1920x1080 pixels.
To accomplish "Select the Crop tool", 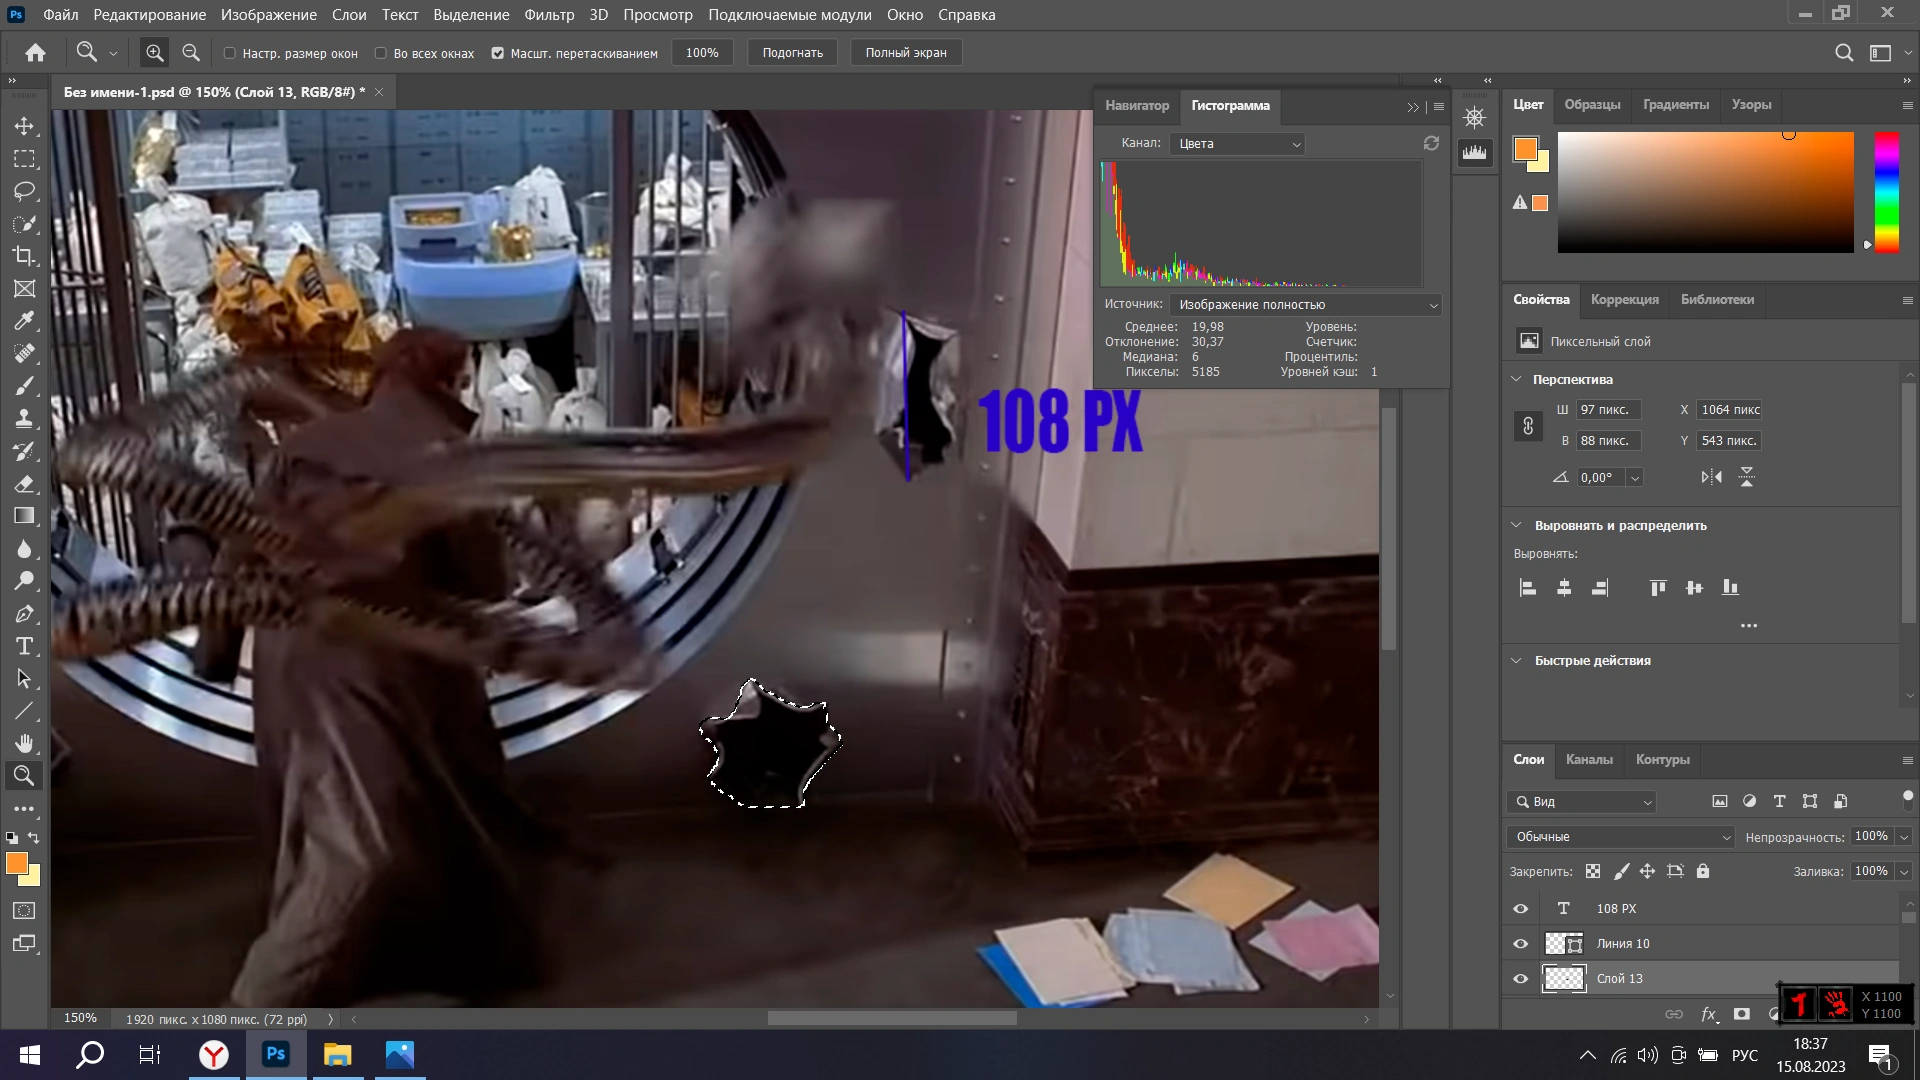I will (24, 256).
